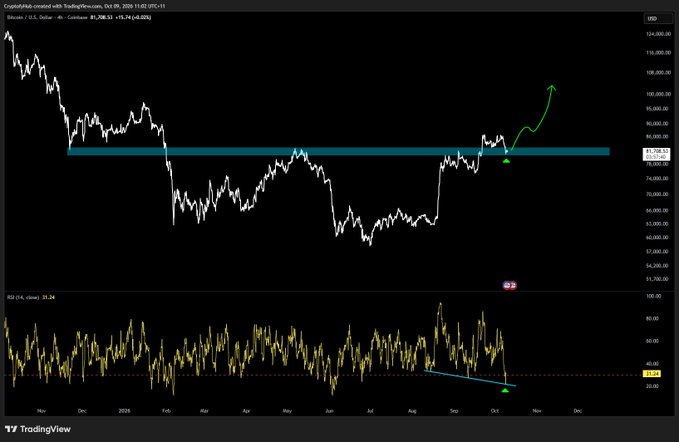This screenshot has width=679, height=442.
Task: Click the 124,000.00 price axis label
Action: (x=658, y=34)
